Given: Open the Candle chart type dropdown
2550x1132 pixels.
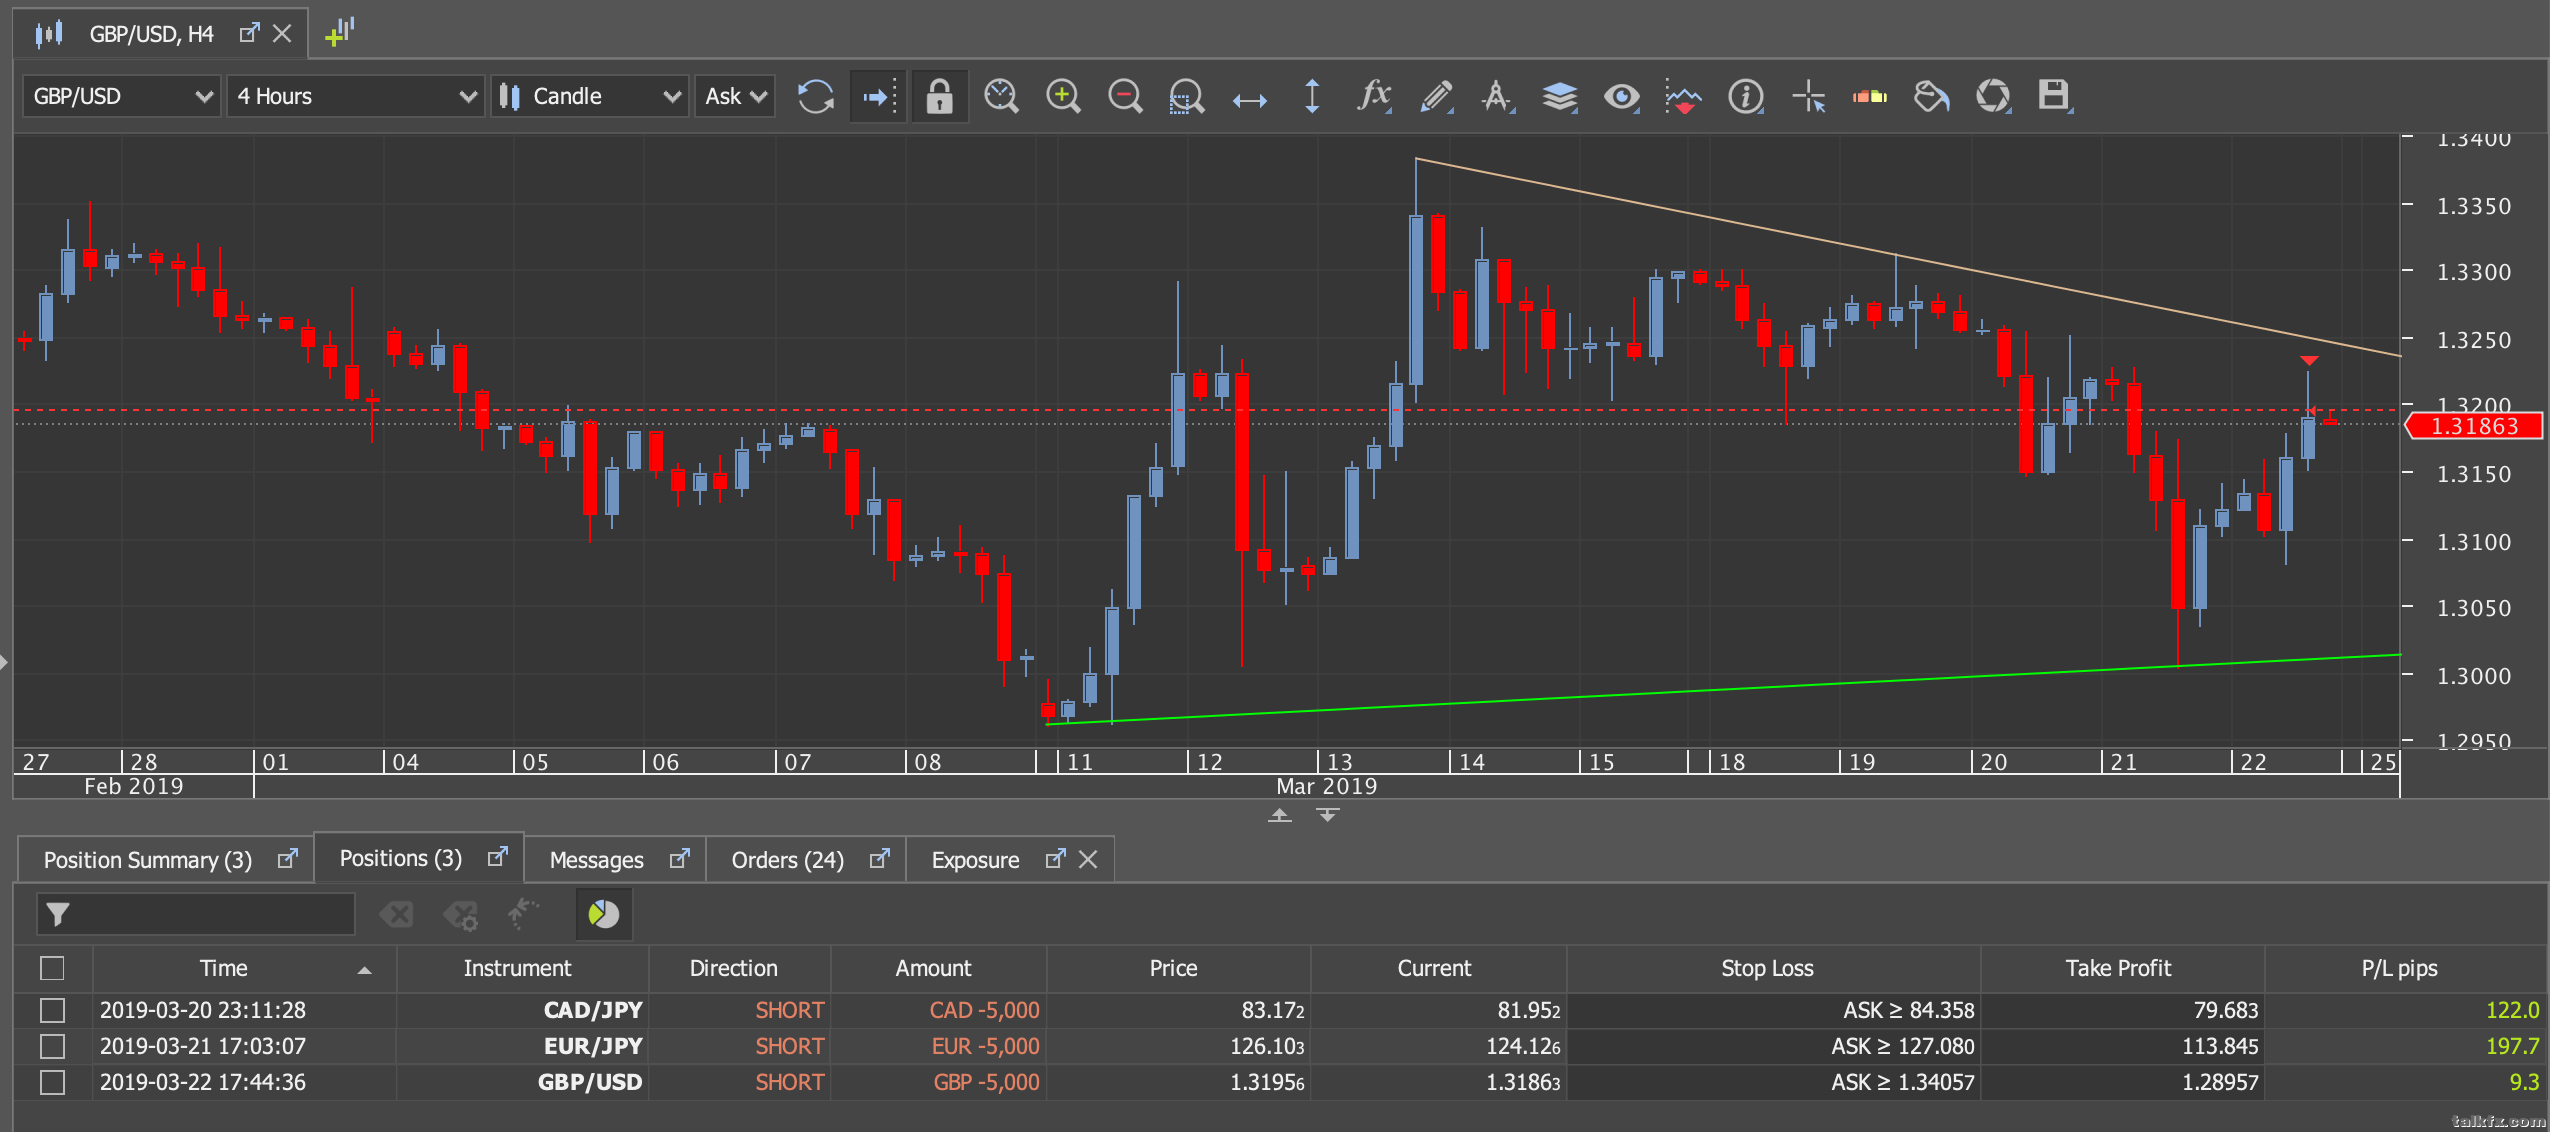Looking at the screenshot, I should [x=589, y=96].
